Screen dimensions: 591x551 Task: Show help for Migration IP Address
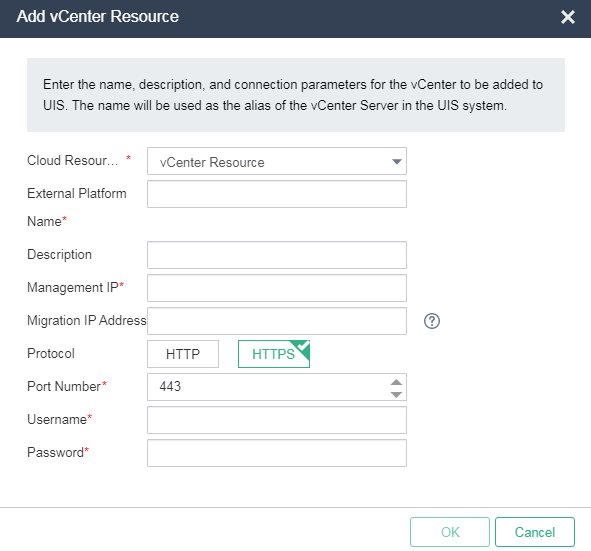tap(432, 321)
